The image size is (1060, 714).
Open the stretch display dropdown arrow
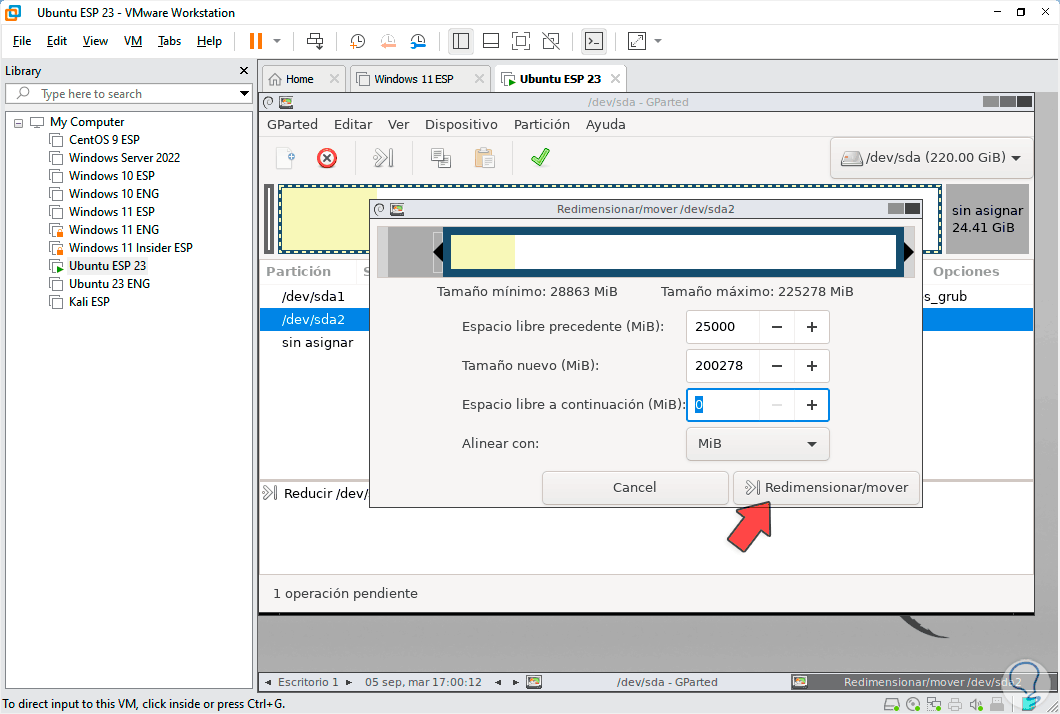tap(658, 41)
